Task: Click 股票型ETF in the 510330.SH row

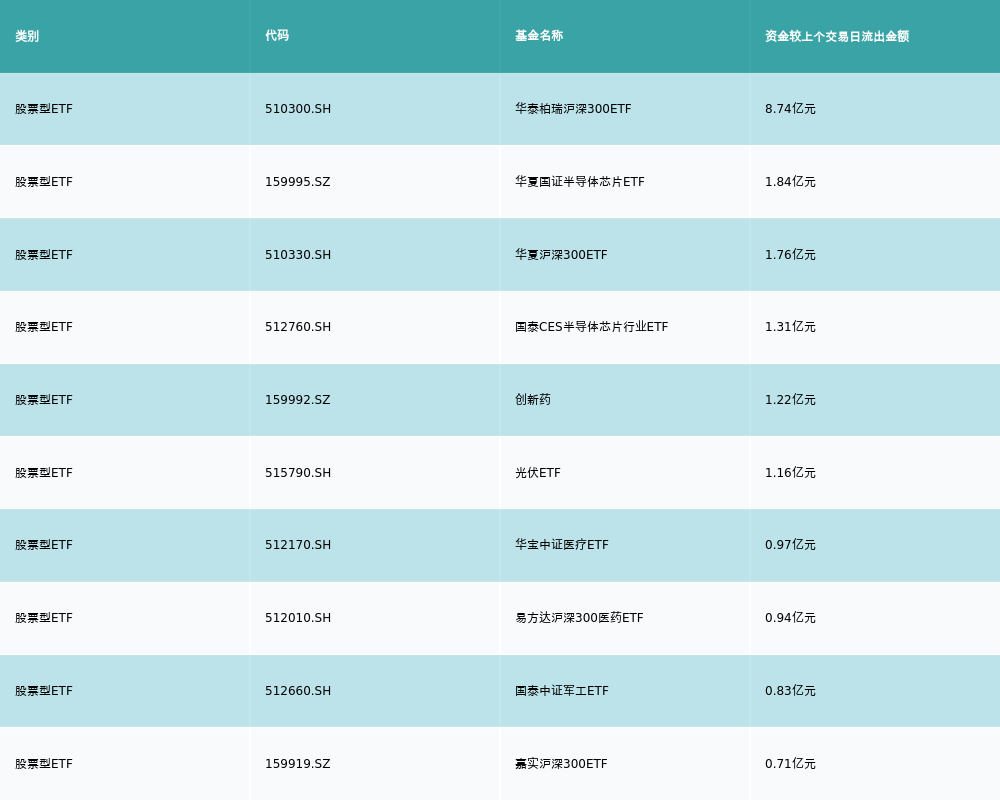Action: coord(44,255)
